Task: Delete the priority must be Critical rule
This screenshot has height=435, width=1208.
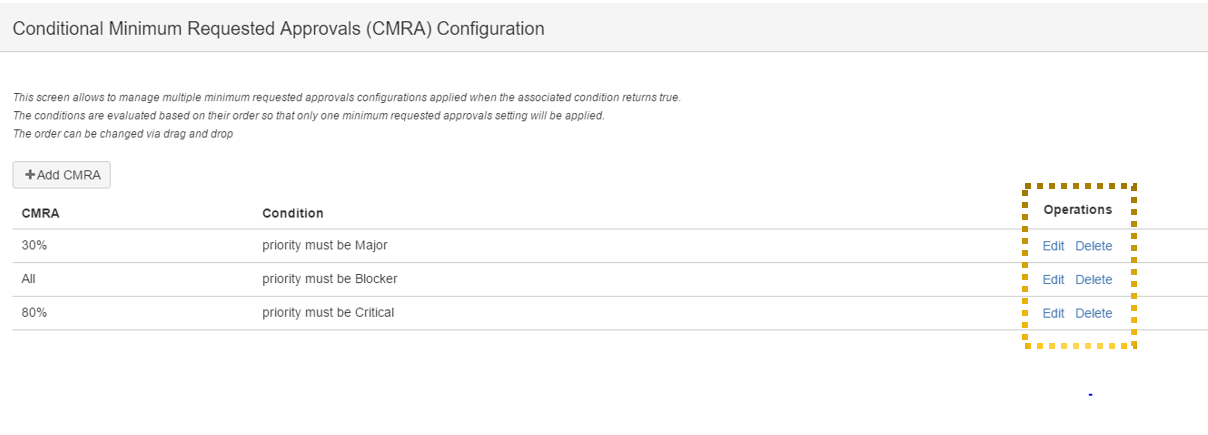Action: point(1093,313)
